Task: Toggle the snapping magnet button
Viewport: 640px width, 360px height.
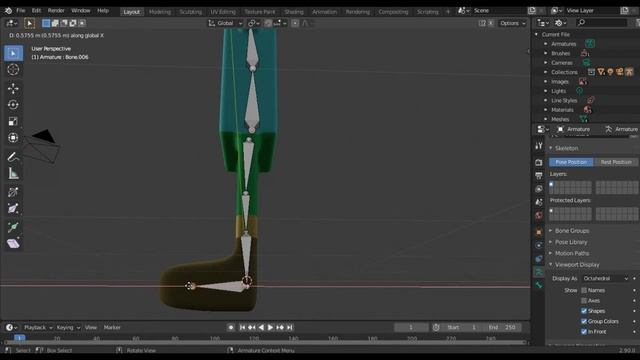Action: tap(268, 23)
